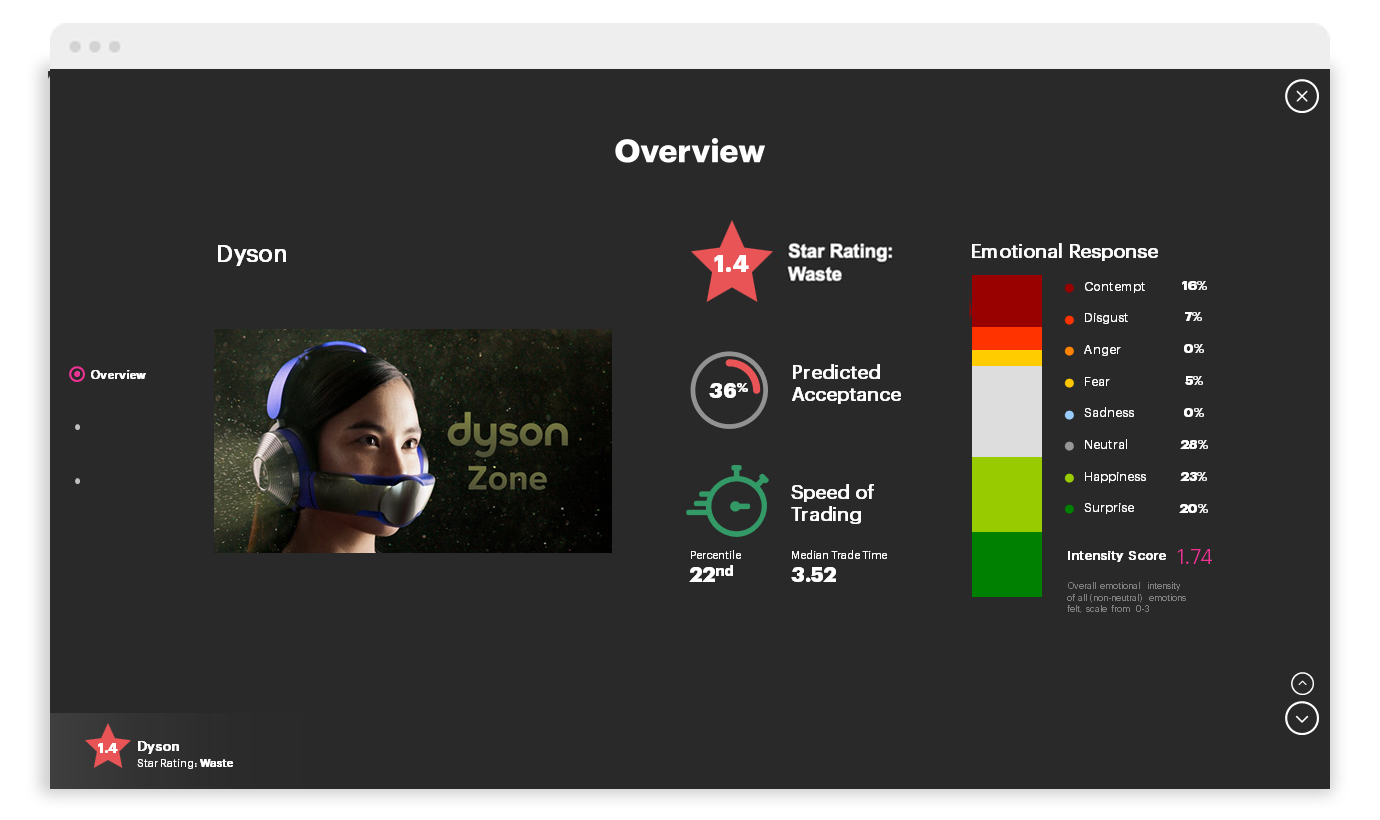This screenshot has height=820, width=1380.
Task: Click the large 1.4 star rating icon
Action: pyautogui.click(x=731, y=263)
